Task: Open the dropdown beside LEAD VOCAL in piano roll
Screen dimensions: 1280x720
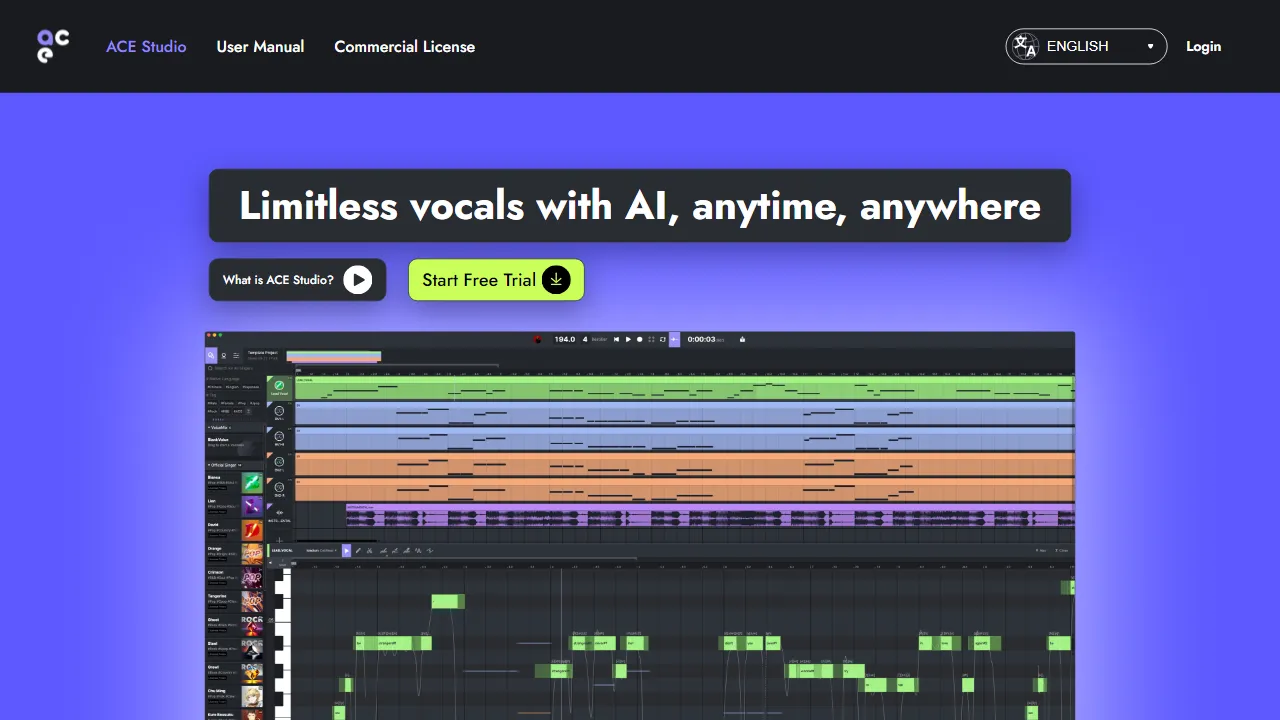Action: [x=320, y=551]
